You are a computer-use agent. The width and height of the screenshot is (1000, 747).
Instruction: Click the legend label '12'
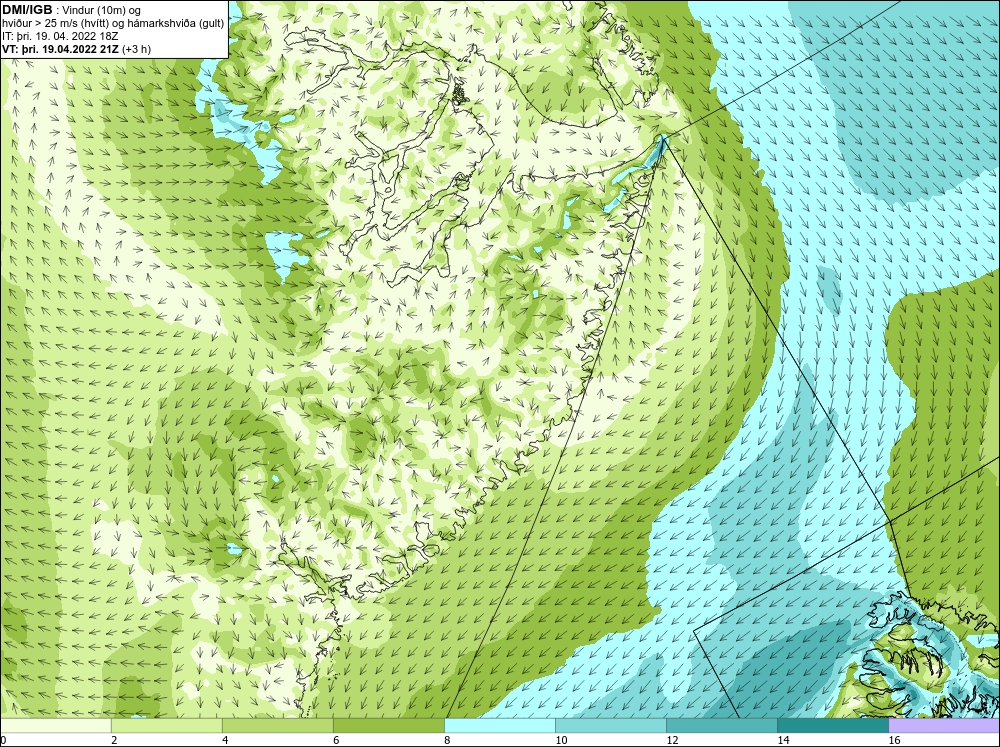point(672,740)
